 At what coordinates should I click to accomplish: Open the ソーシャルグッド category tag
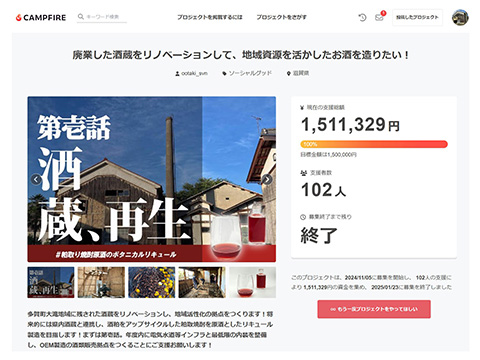[247, 73]
